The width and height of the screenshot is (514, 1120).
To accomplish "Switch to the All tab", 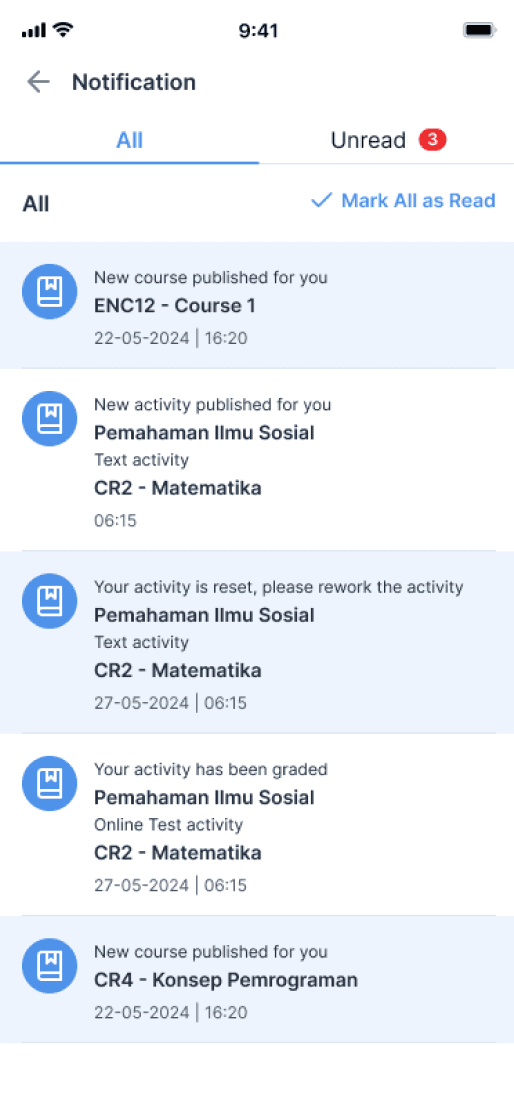I will pyautogui.click(x=129, y=140).
